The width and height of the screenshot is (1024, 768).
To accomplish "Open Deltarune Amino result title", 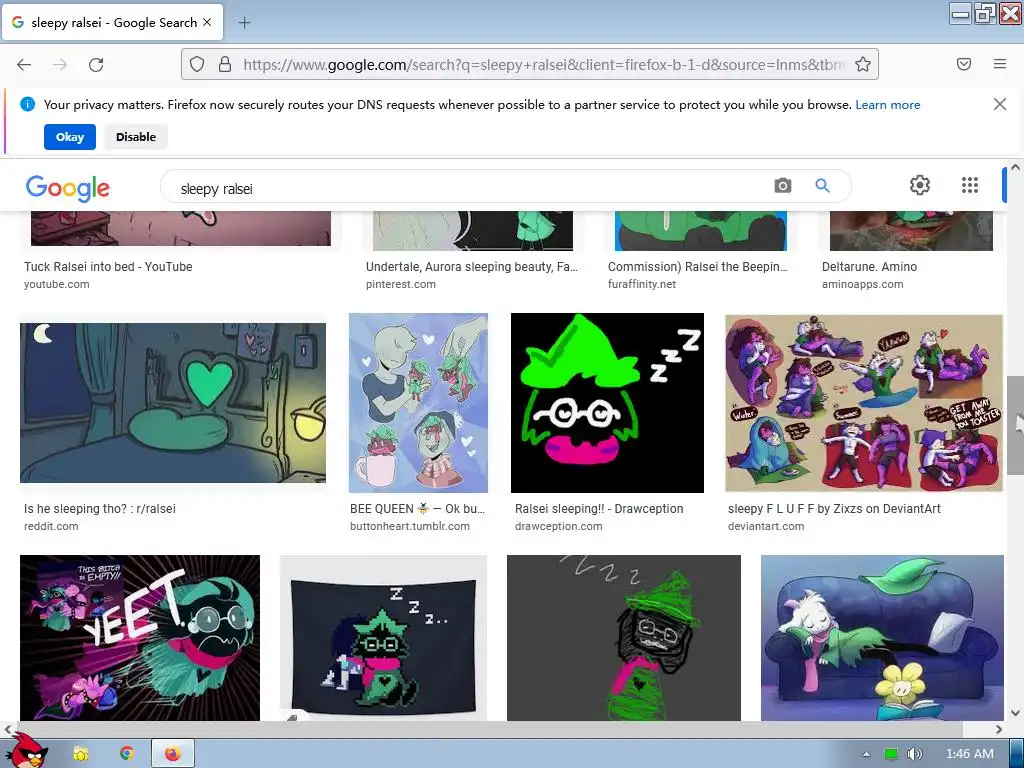I will point(869,266).
